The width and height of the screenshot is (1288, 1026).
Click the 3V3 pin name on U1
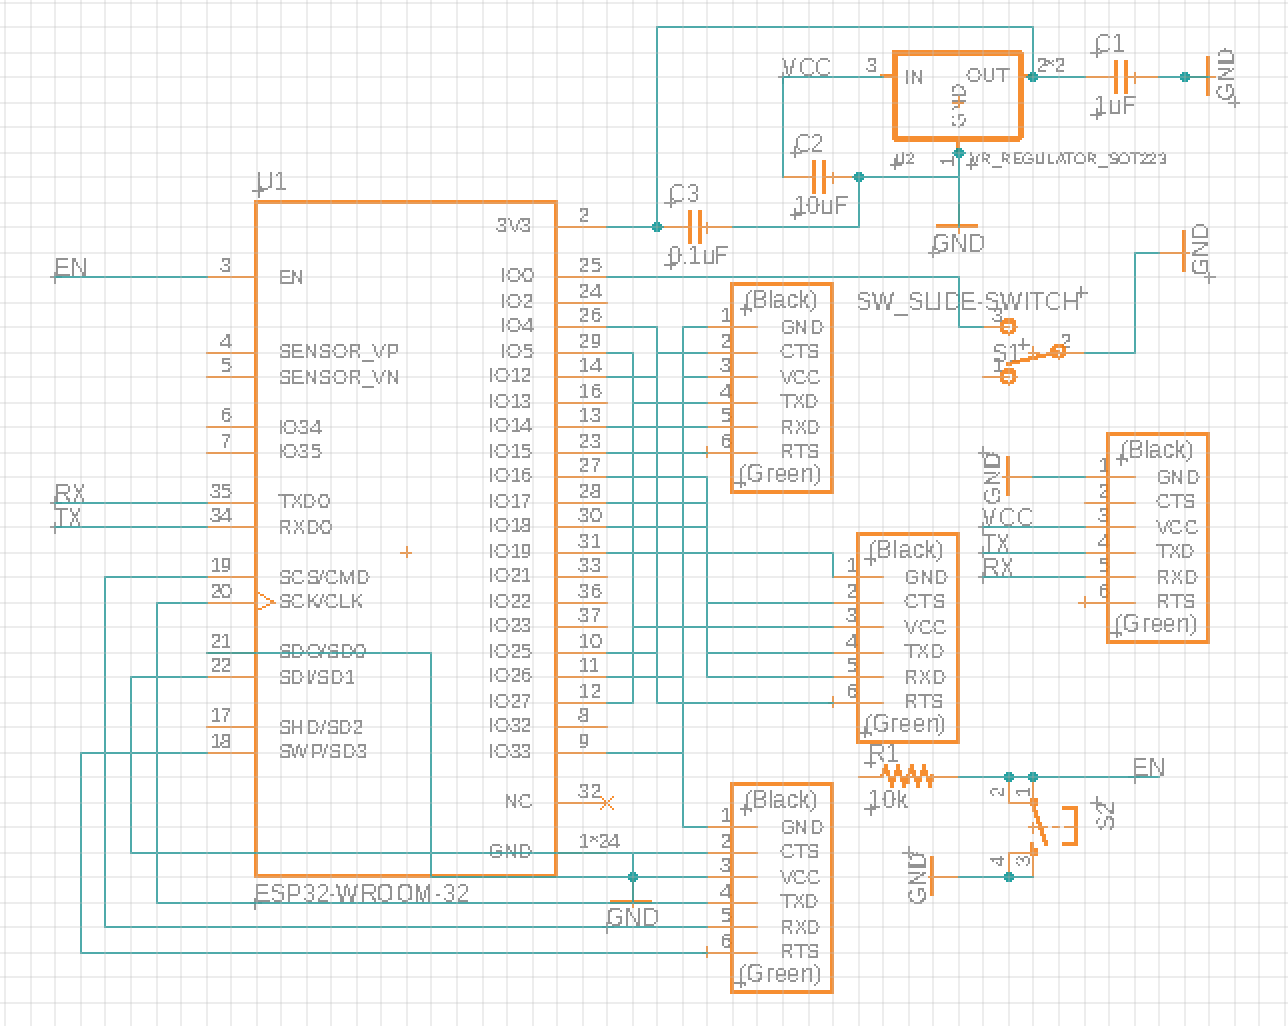pos(513,226)
